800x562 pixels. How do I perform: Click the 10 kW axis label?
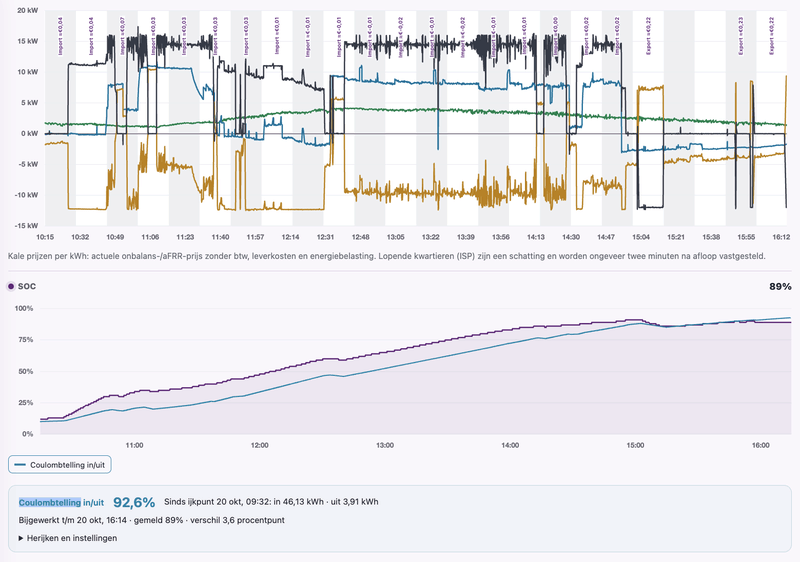tap(28, 72)
